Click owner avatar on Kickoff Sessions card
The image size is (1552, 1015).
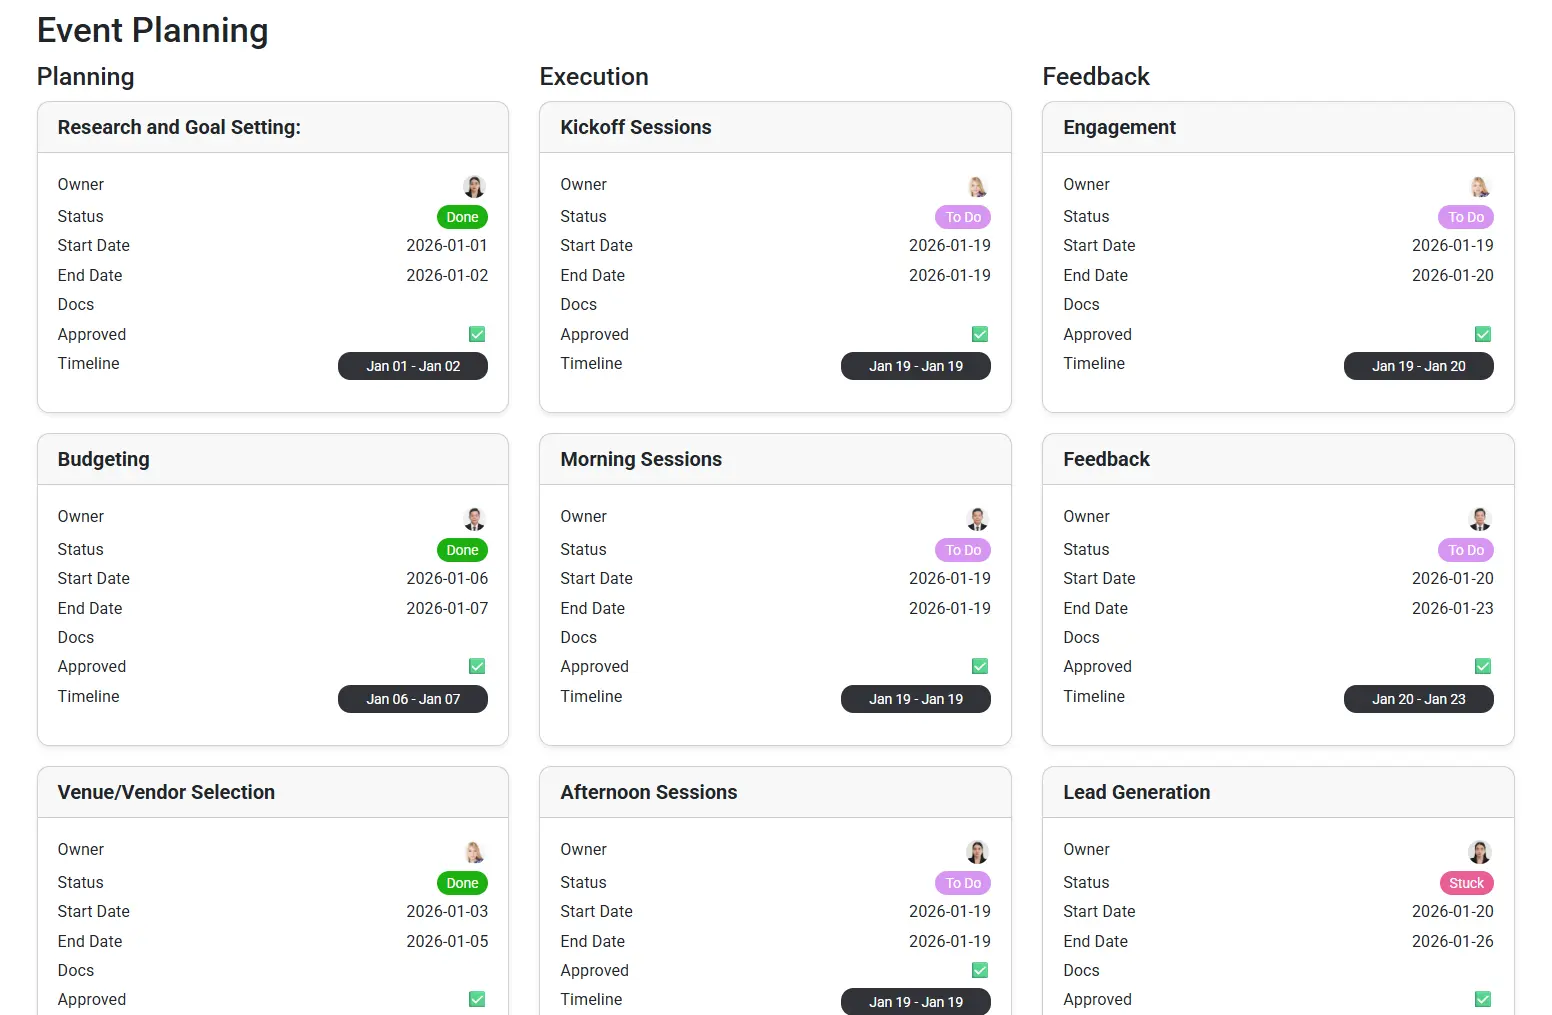(x=978, y=186)
